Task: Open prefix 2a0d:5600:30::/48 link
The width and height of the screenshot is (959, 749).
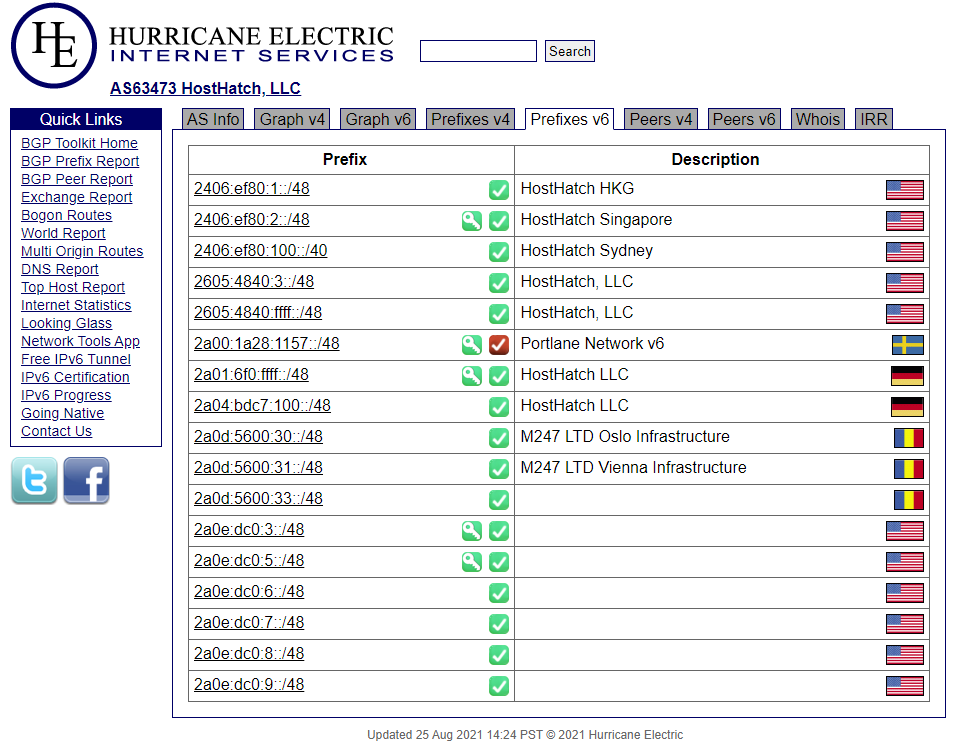Action: tap(258, 437)
